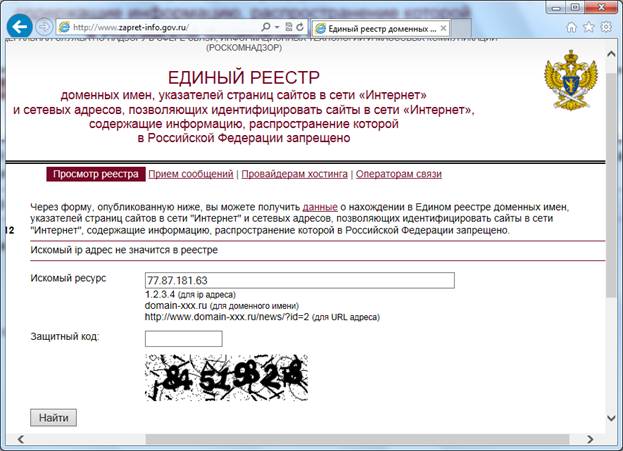The image size is (623, 451).
Task: Open the Операторам связи link
Action: pos(399,174)
